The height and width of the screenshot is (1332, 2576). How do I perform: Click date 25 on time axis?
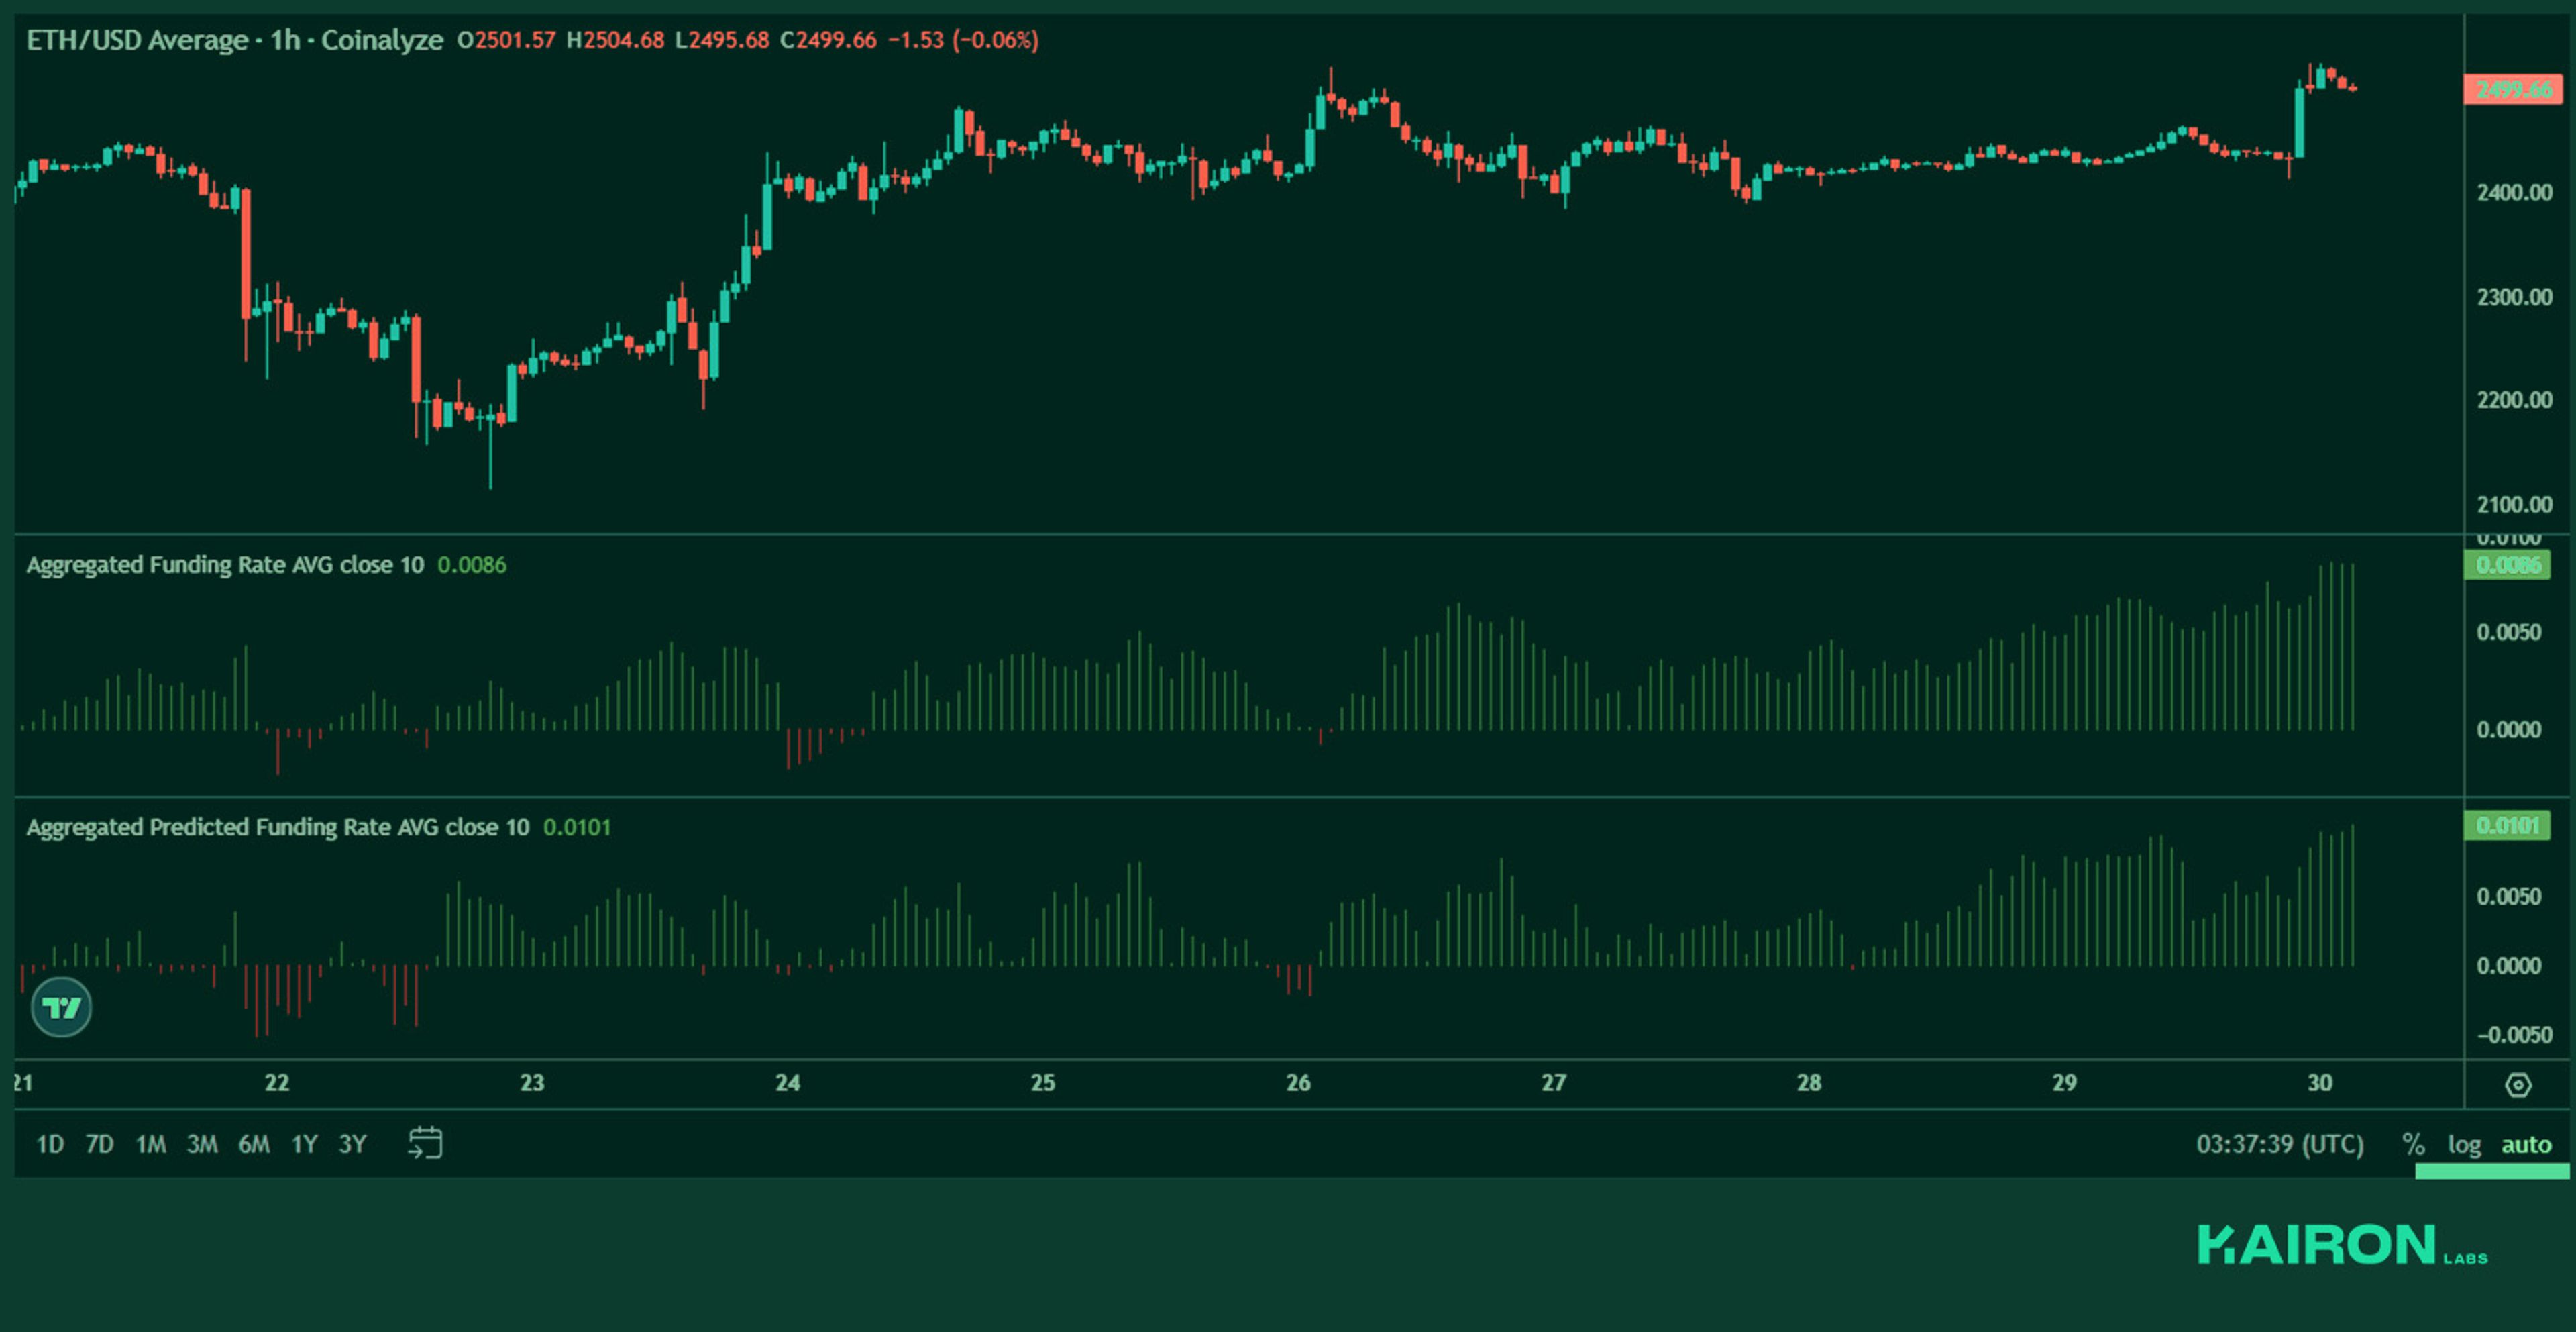[x=1043, y=1083]
